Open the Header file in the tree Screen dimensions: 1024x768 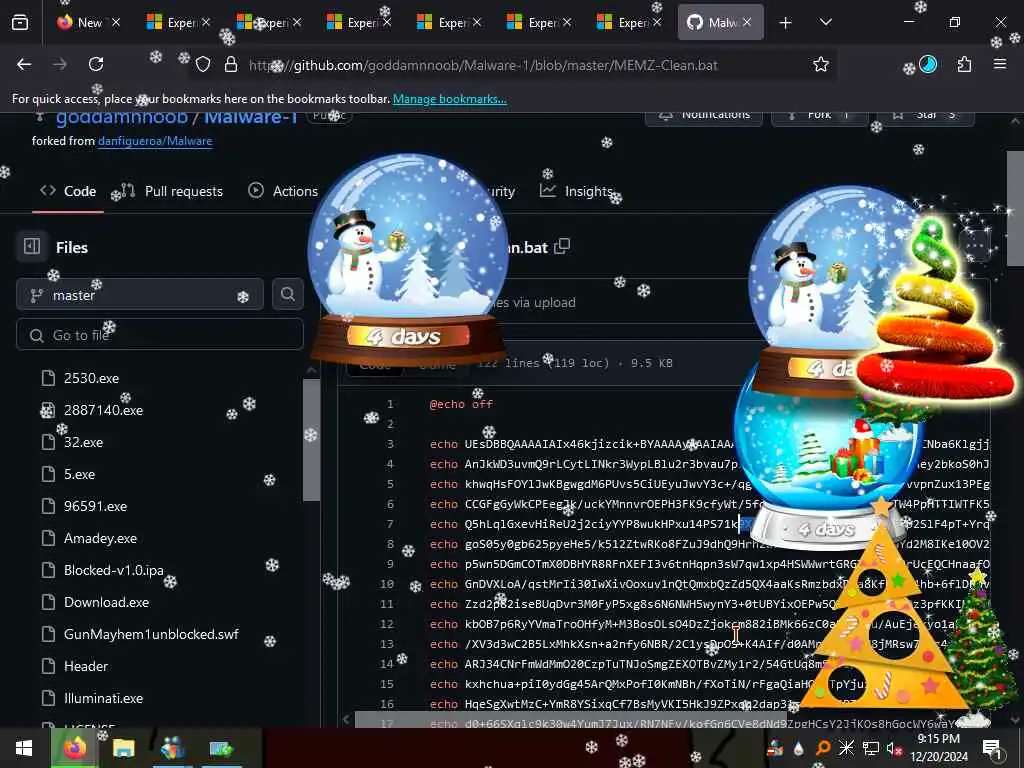(x=86, y=666)
